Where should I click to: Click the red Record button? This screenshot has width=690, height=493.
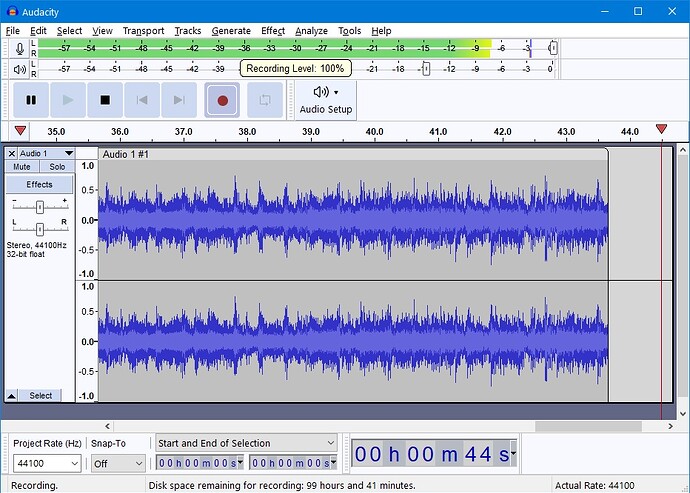click(x=223, y=100)
